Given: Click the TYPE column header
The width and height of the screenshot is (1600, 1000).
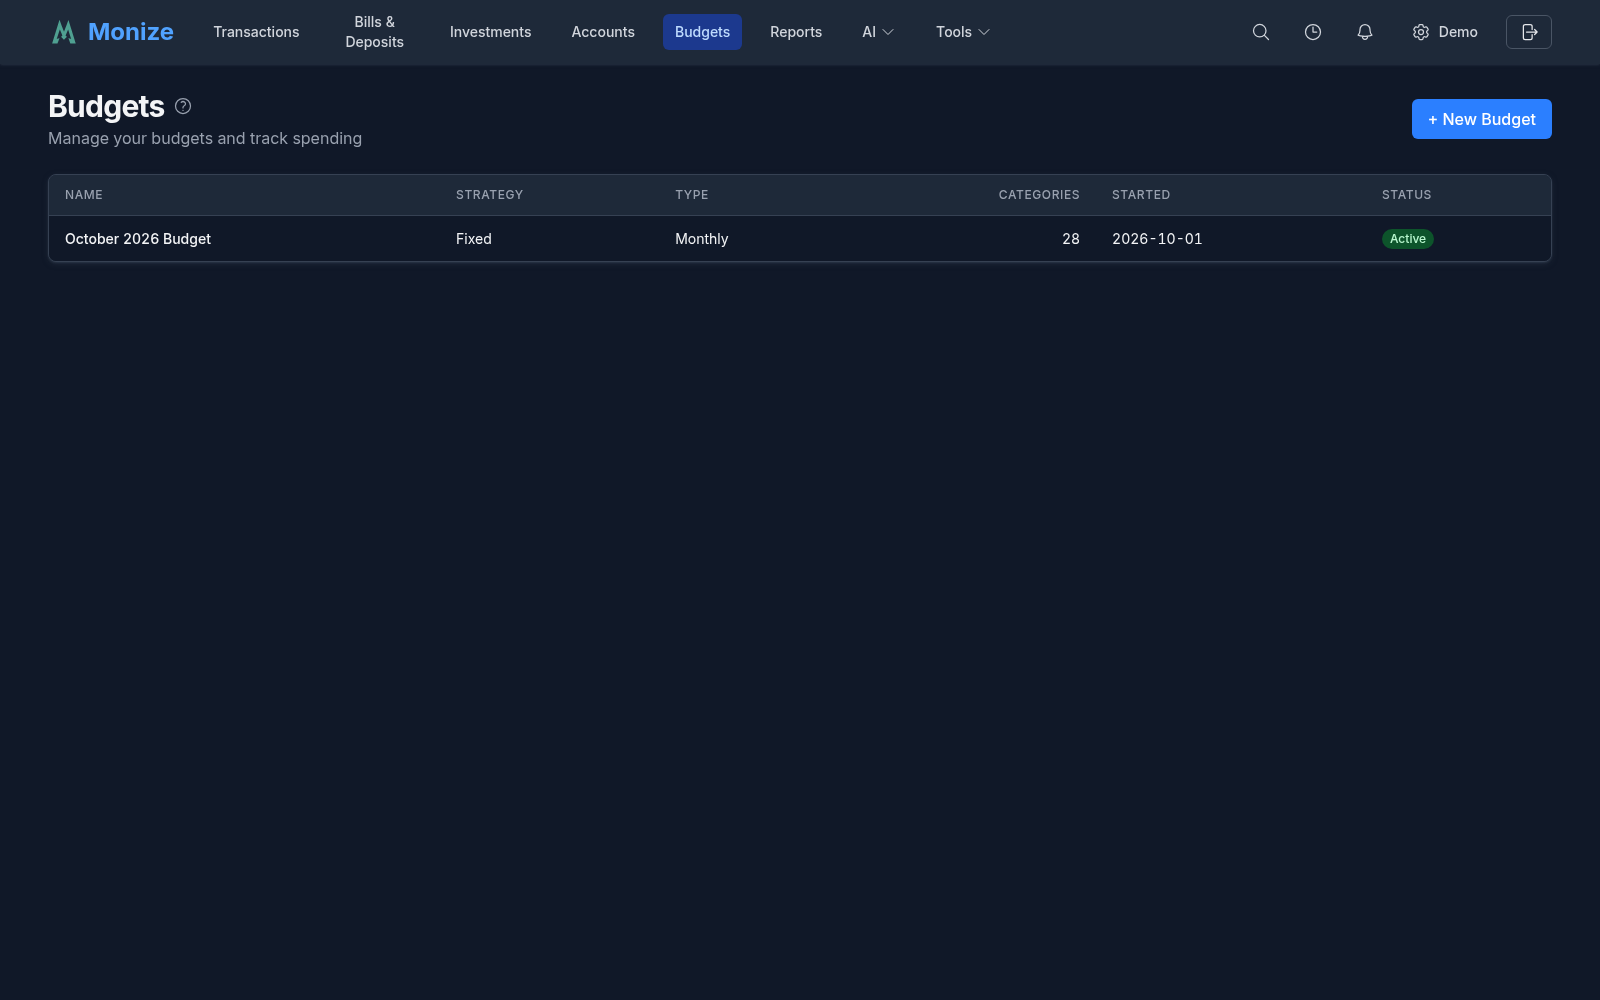Looking at the screenshot, I should pos(691,195).
